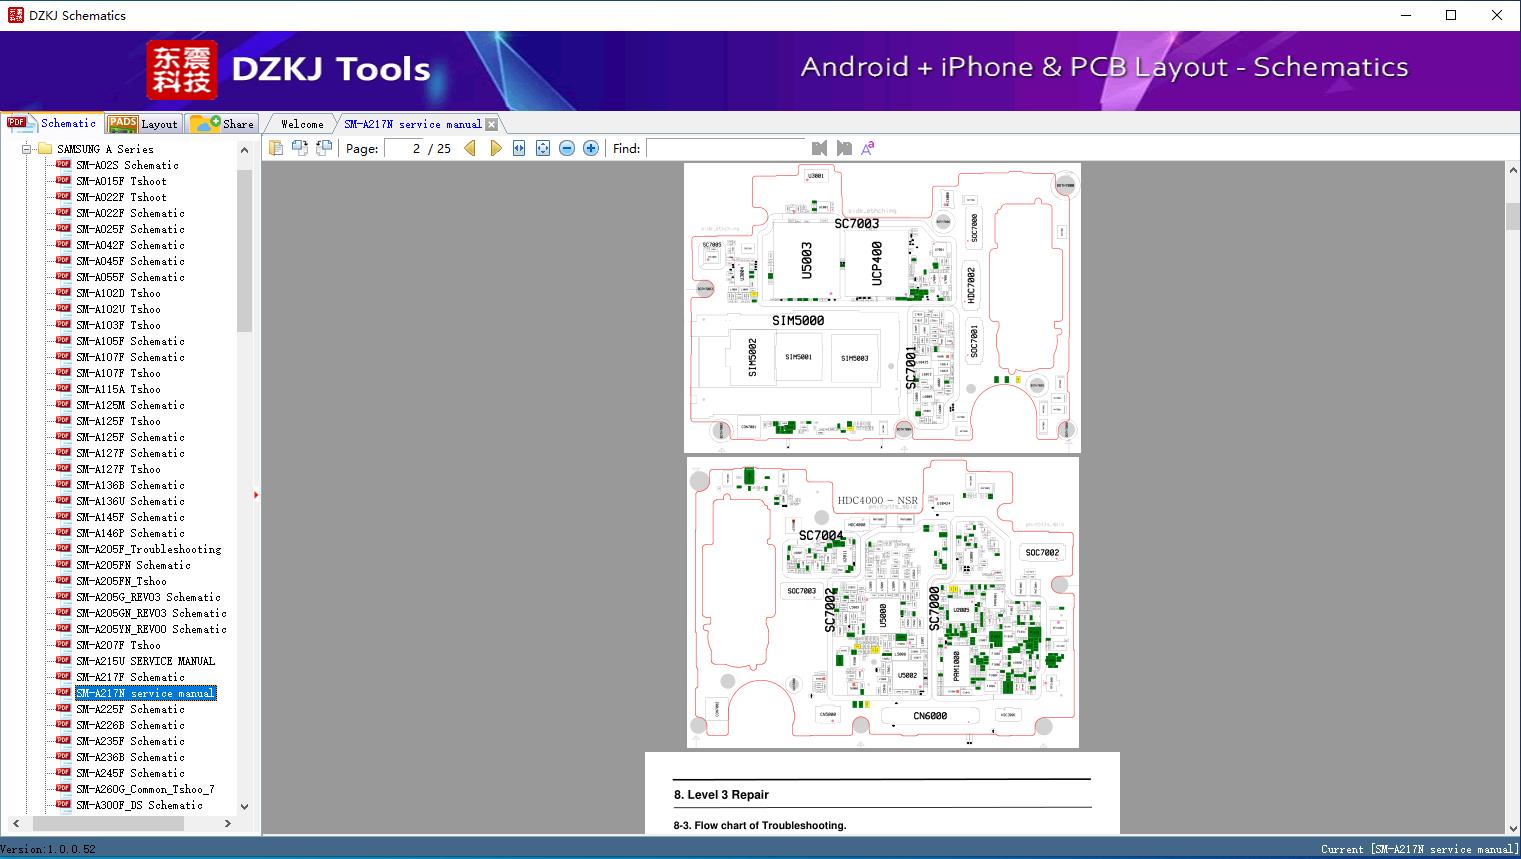1521x859 pixels.
Task: Open SM-A042F Schematic
Action: (x=130, y=245)
